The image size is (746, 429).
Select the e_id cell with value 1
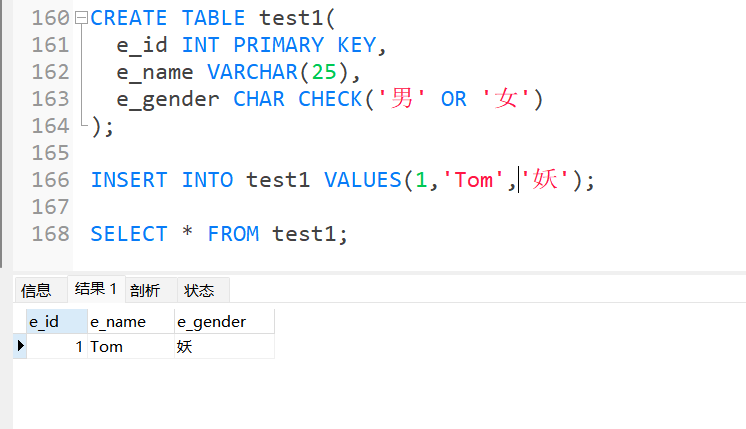click(x=57, y=346)
